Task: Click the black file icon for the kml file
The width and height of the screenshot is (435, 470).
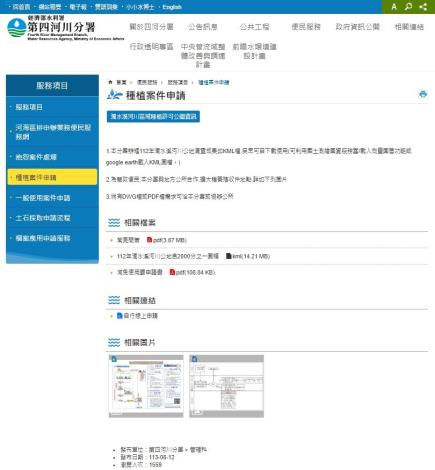Action: point(228,256)
